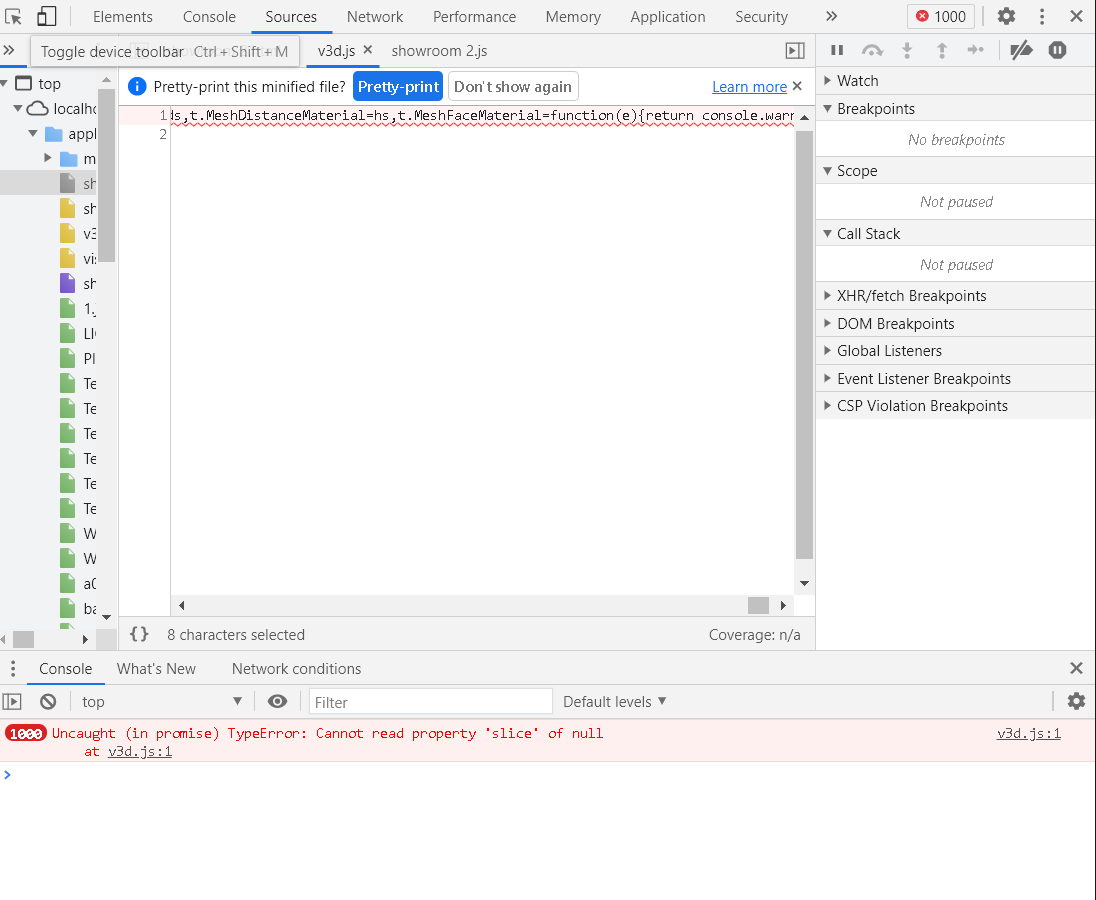This screenshot has width=1096, height=900.
Task: Clear the console with the clear icon
Action: pyautogui.click(x=48, y=702)
